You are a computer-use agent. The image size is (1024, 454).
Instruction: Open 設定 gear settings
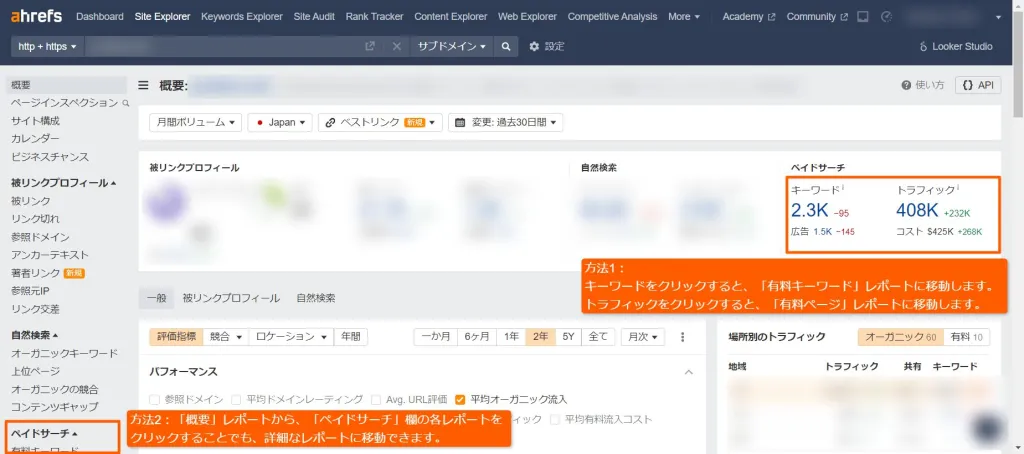tap(547, 46)
